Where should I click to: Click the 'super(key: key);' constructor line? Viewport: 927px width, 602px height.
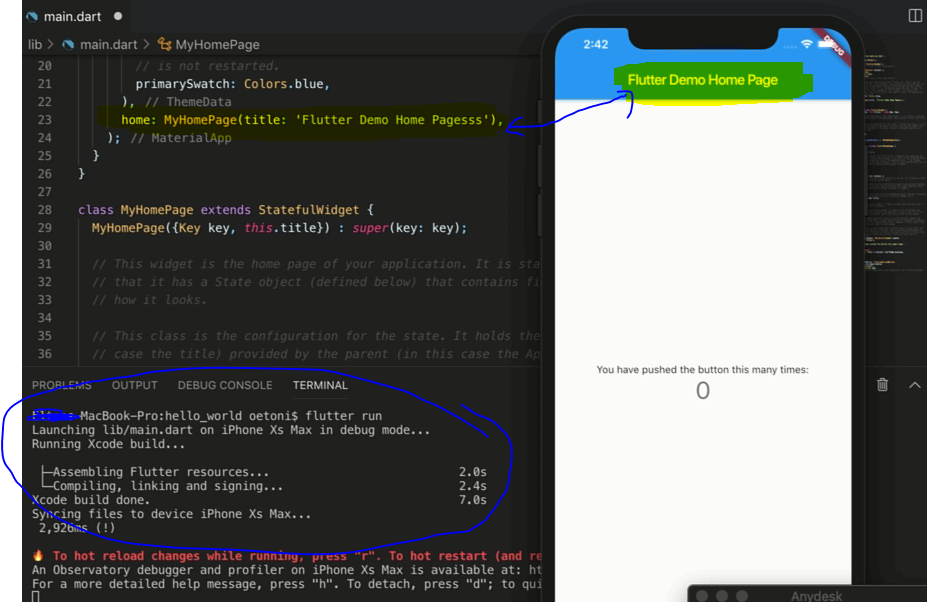[279, 228]
